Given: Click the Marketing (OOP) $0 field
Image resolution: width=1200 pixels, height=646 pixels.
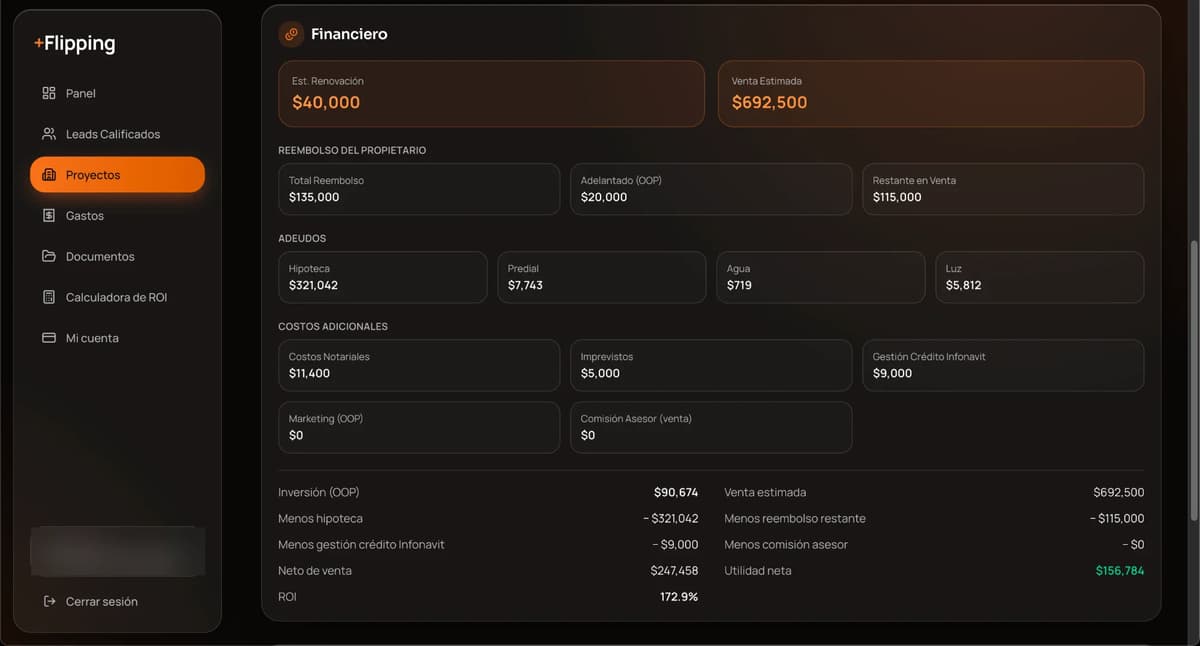Looking at the screenshot, I should tap(419, 427).
